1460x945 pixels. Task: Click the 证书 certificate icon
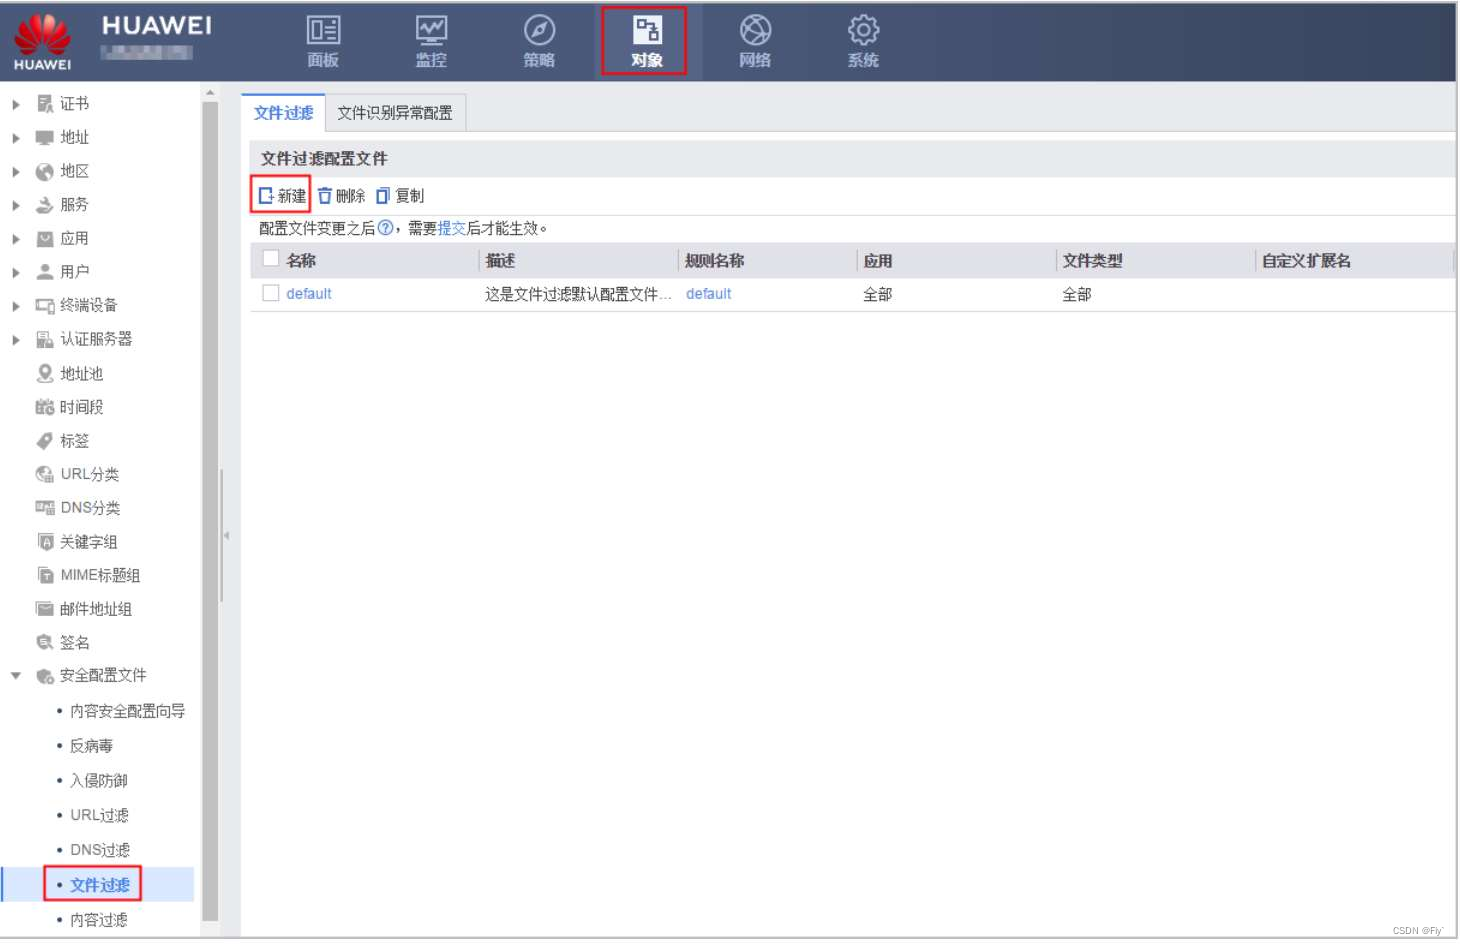click(x=45, y=104)
